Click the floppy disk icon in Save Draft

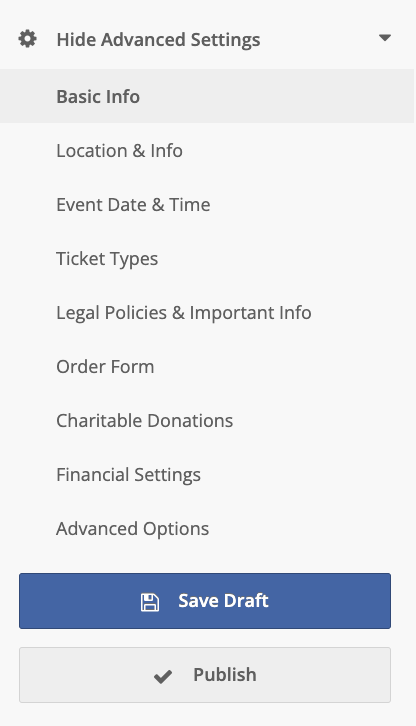(150, 602)
